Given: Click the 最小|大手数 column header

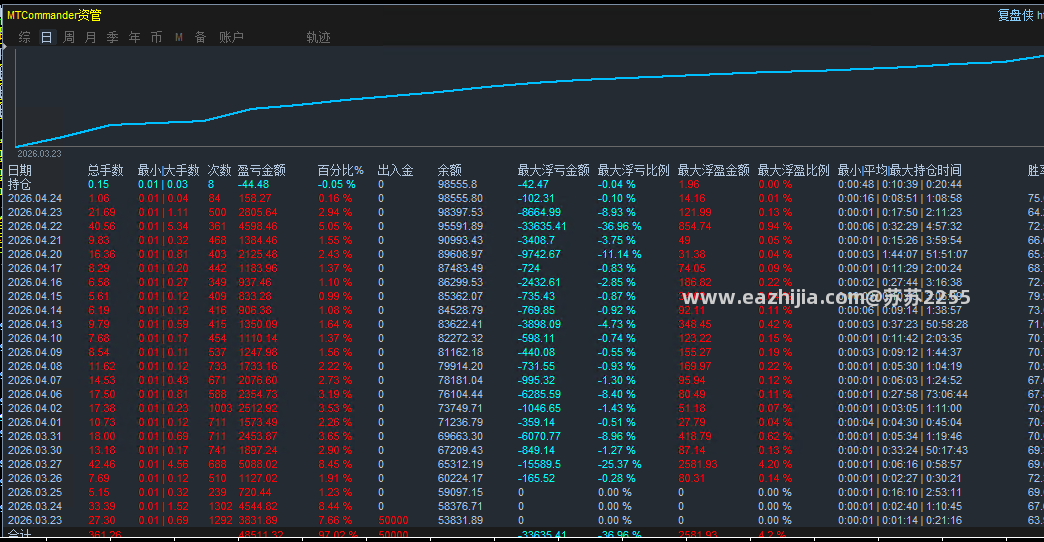Looking at the screenshot, I should (x=168, y=170).
